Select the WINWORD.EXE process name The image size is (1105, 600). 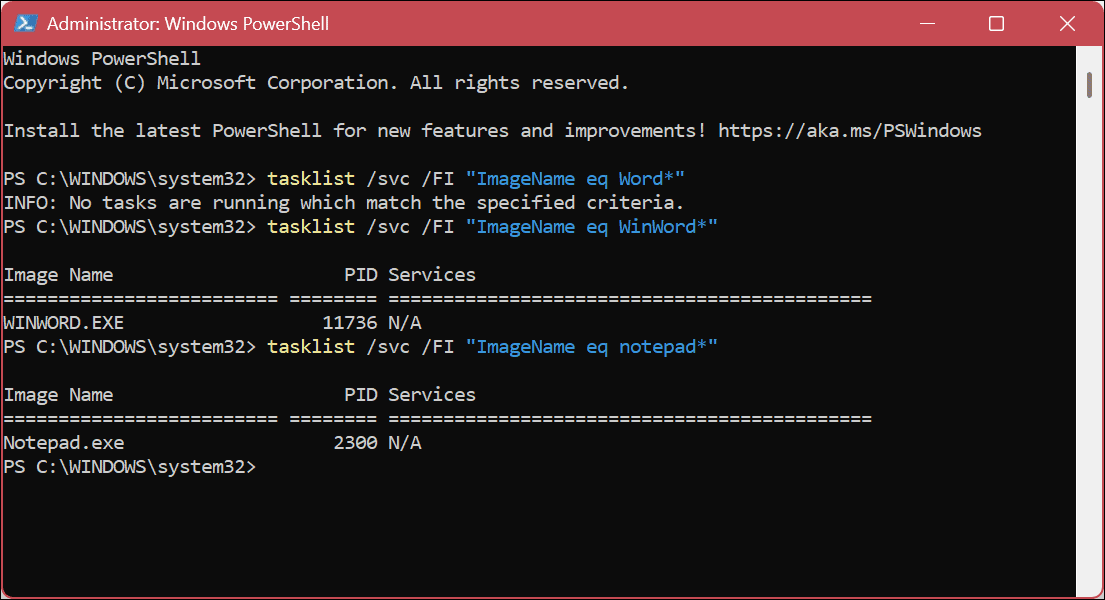[x=63, y=322]
